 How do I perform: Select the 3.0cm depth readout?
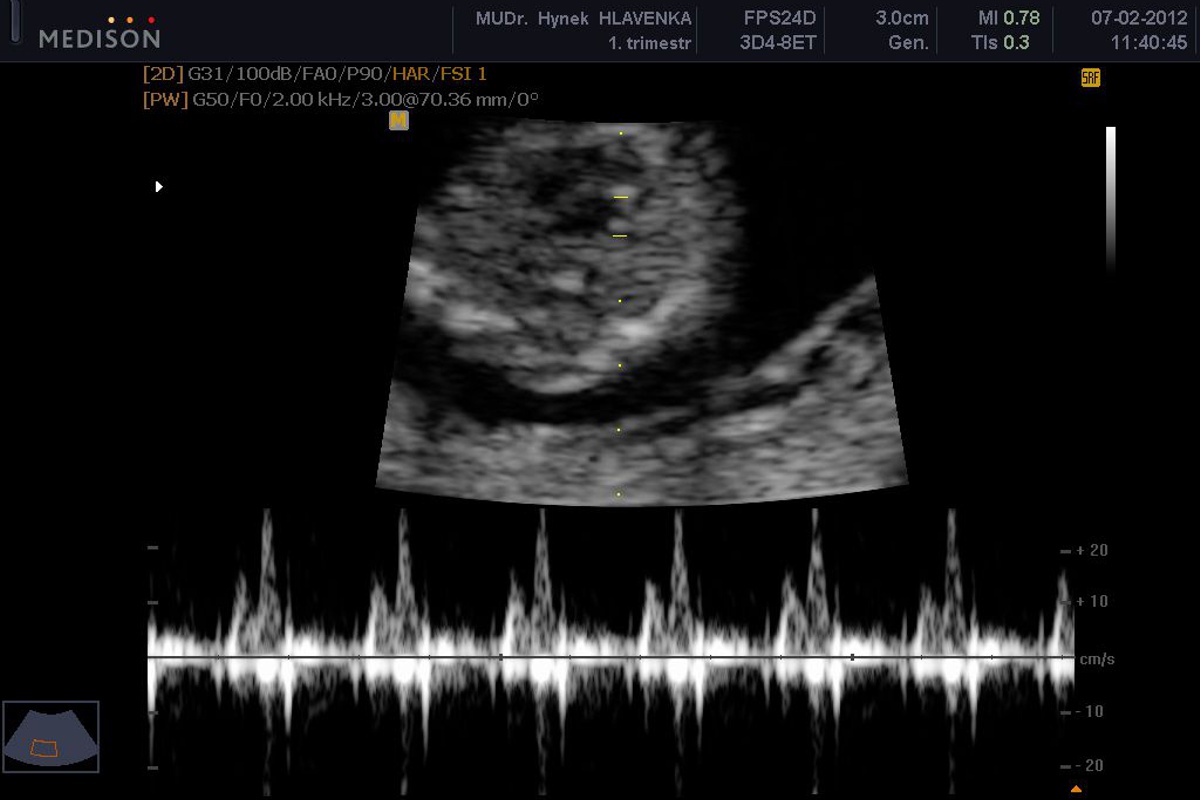[901, 18]
